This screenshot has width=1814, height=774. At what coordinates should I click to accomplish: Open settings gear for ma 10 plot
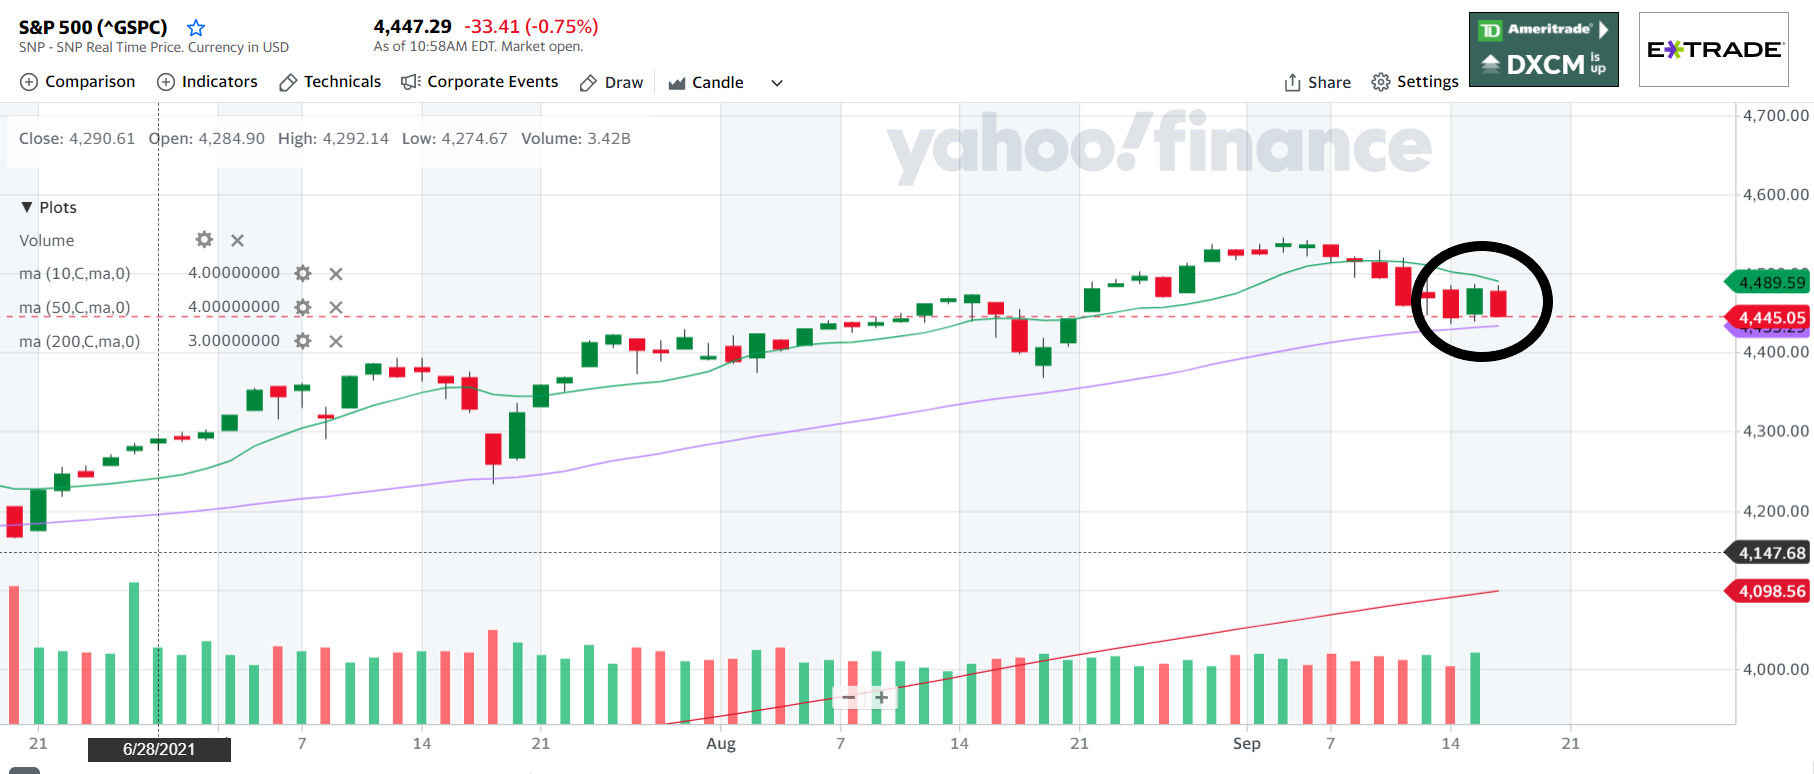[303, 273]
